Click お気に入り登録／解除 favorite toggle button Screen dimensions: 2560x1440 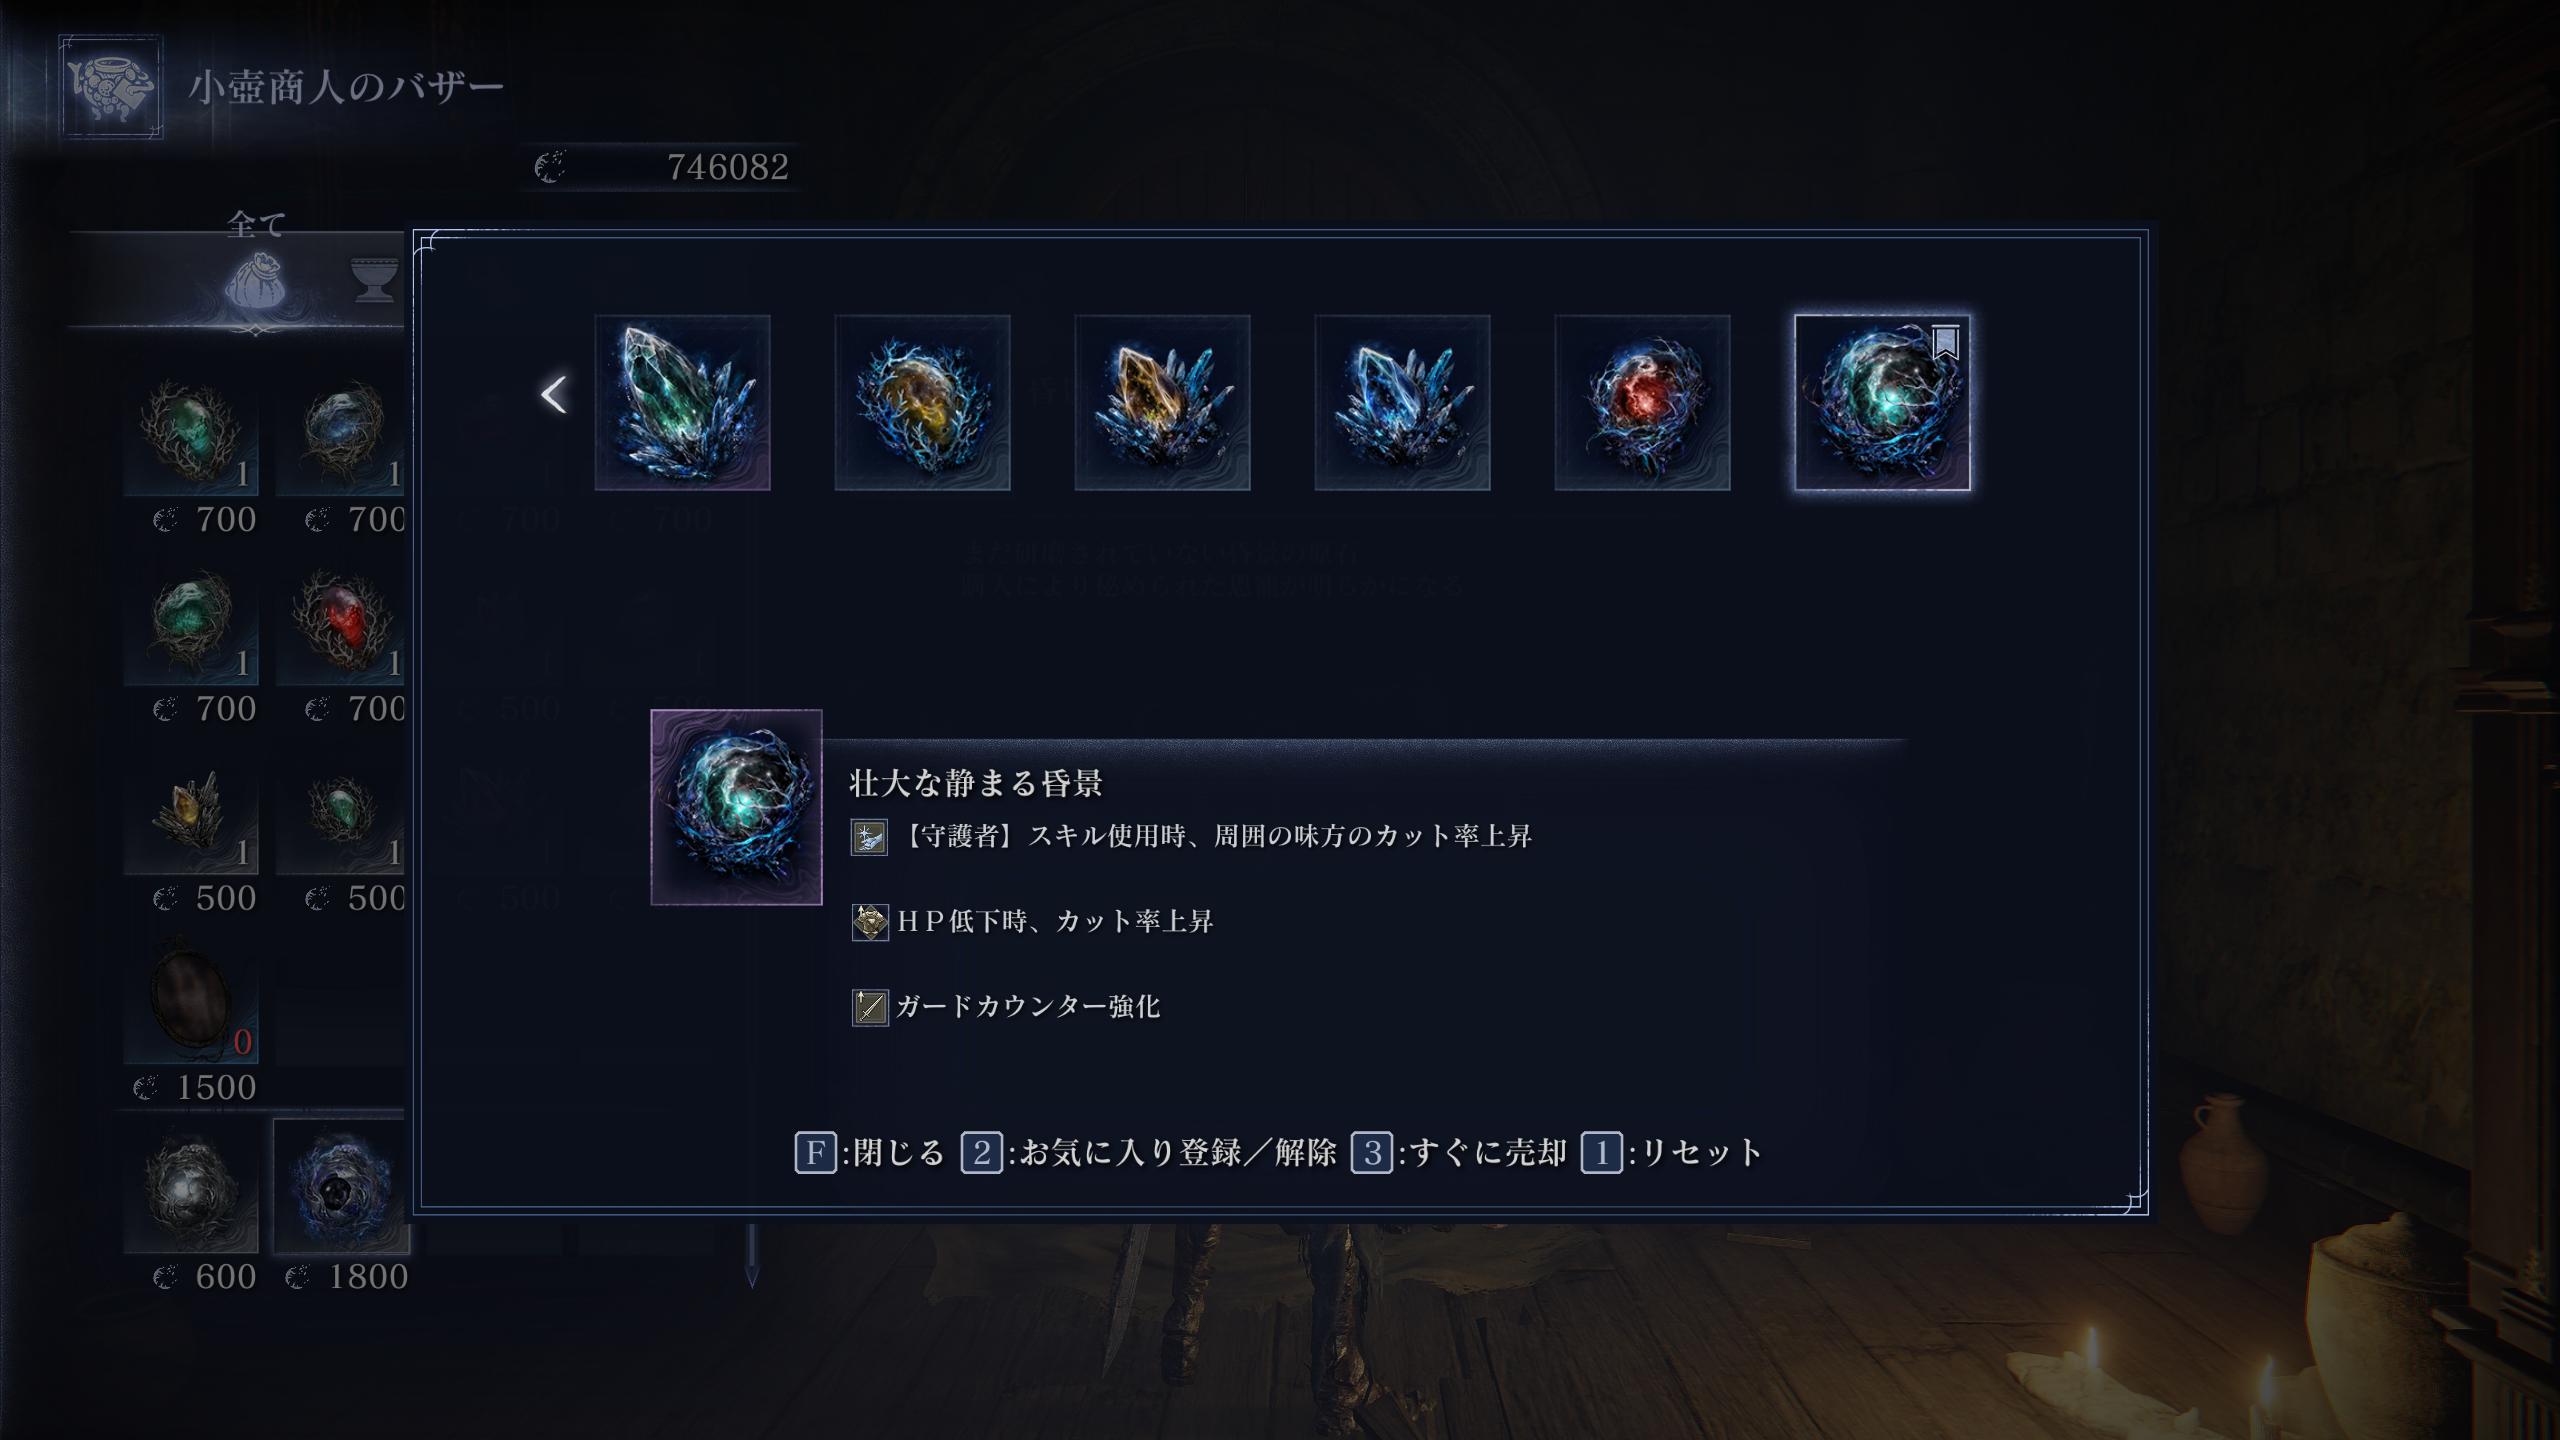[1149, 1153]
